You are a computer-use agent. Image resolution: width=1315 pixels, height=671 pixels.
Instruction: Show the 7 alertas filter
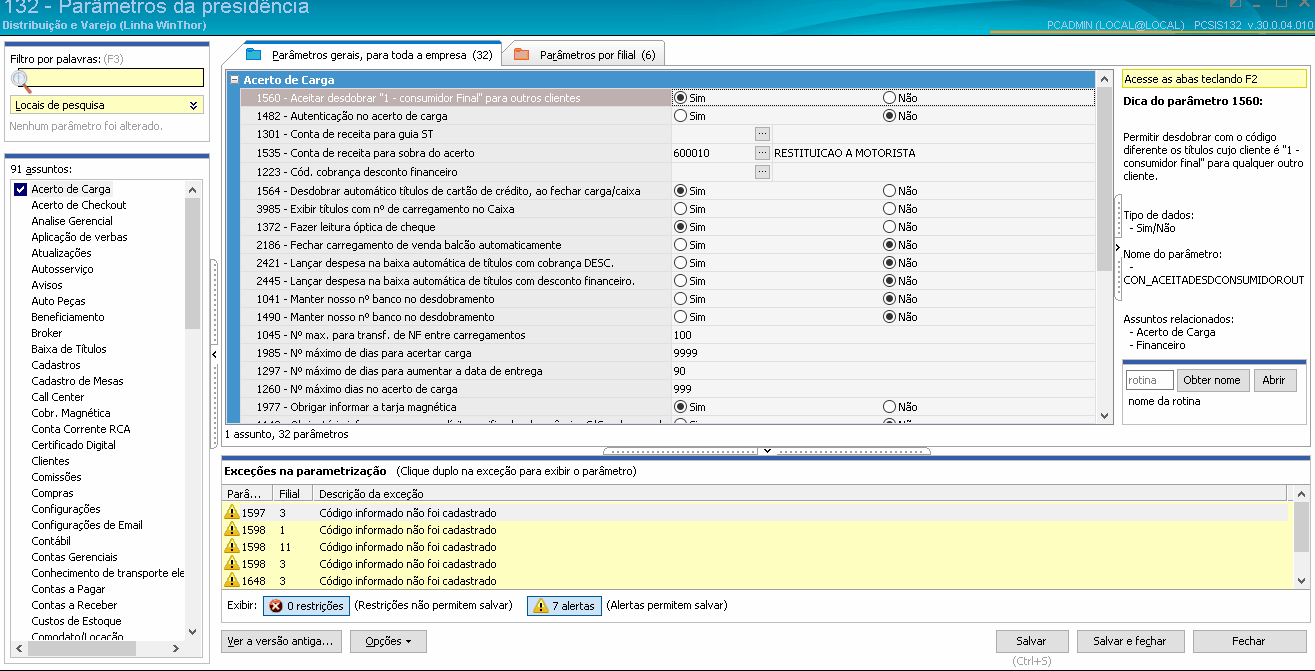click(564, 606)
